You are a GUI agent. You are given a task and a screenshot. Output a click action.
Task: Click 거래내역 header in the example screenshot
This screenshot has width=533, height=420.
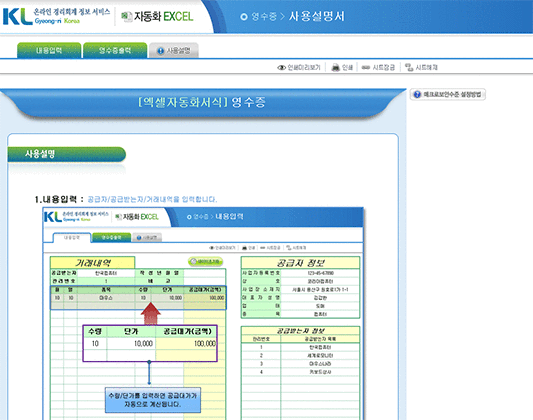click(92, 263)
